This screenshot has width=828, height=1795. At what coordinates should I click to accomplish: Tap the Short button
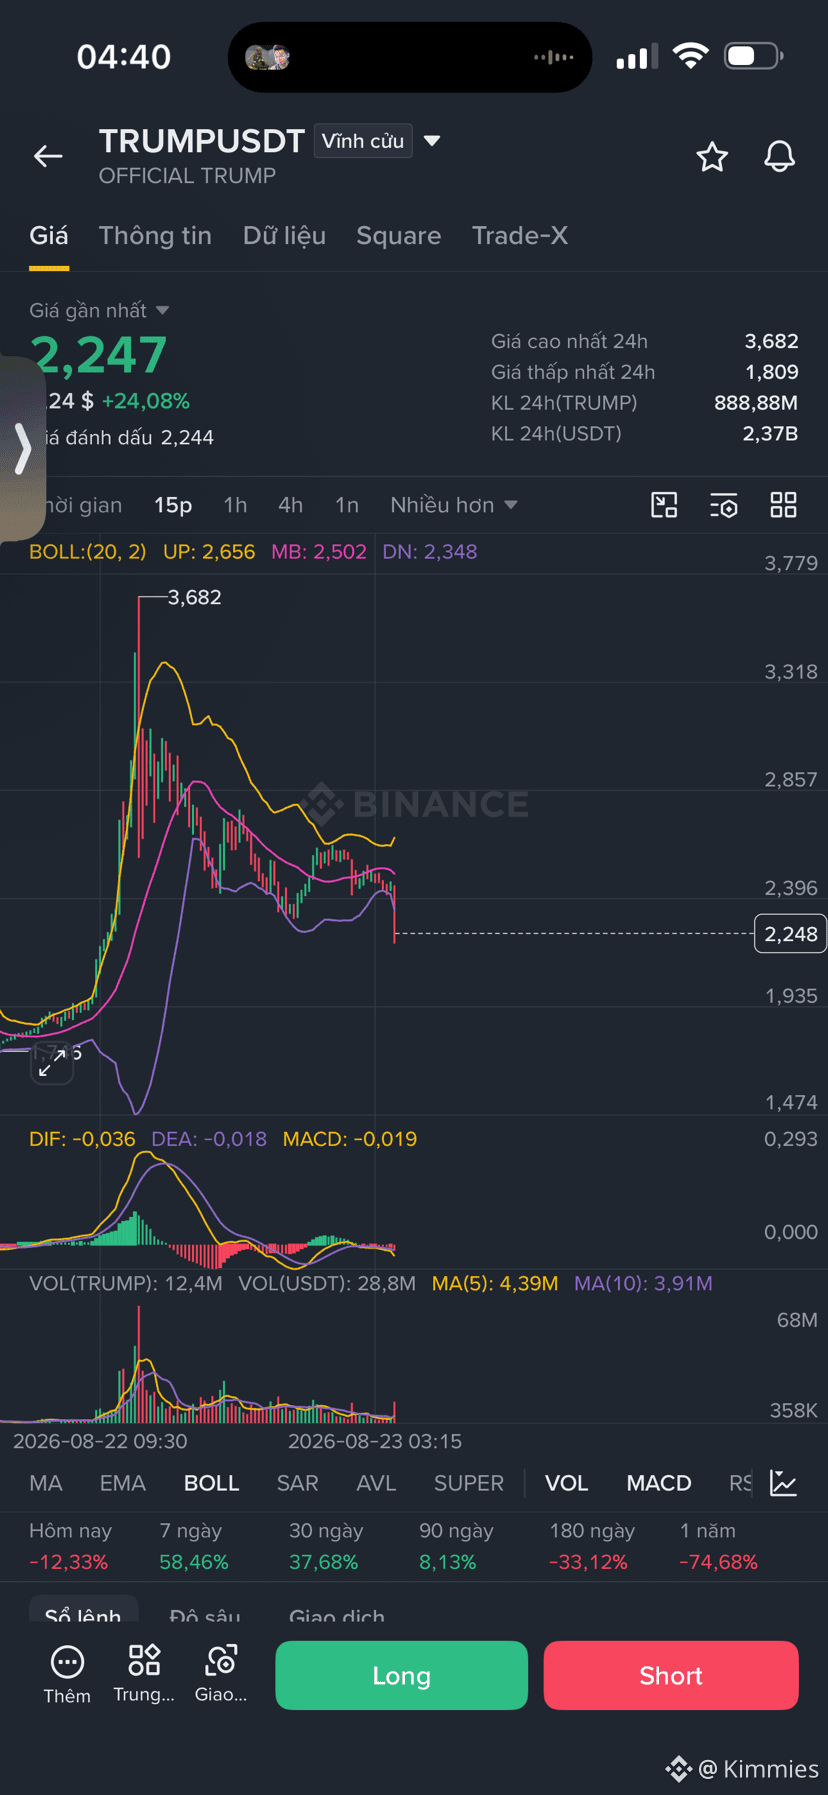pyautogui.click(x=671, y=1675)
